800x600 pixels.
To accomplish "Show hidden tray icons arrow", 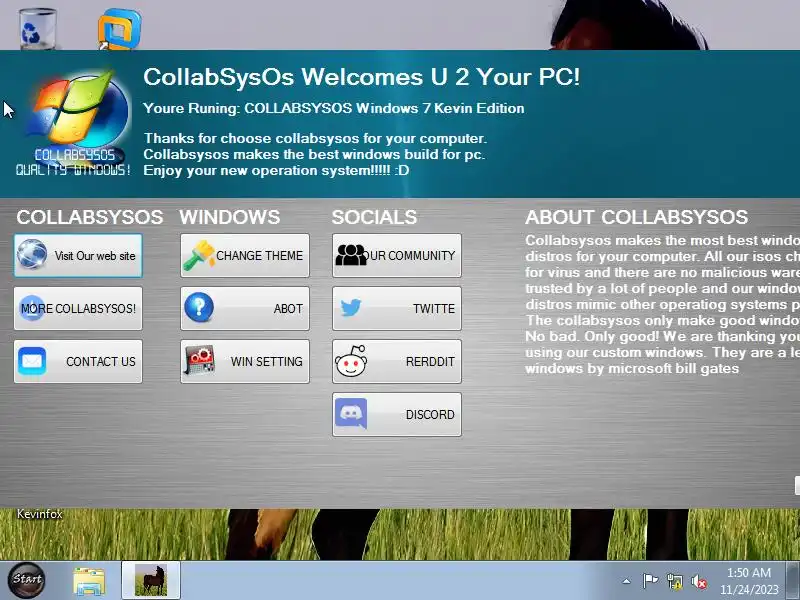I will [x=626, y=581].
